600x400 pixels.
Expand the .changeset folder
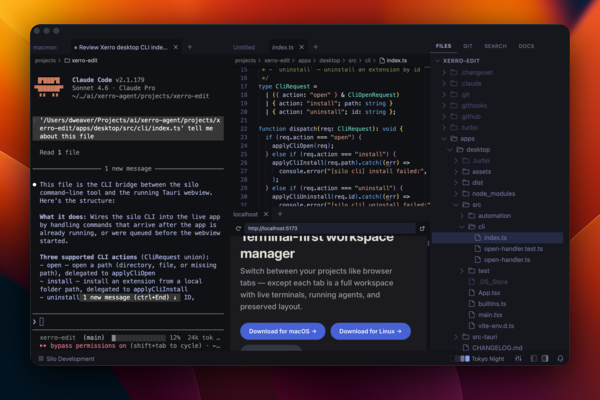point(444,72)
